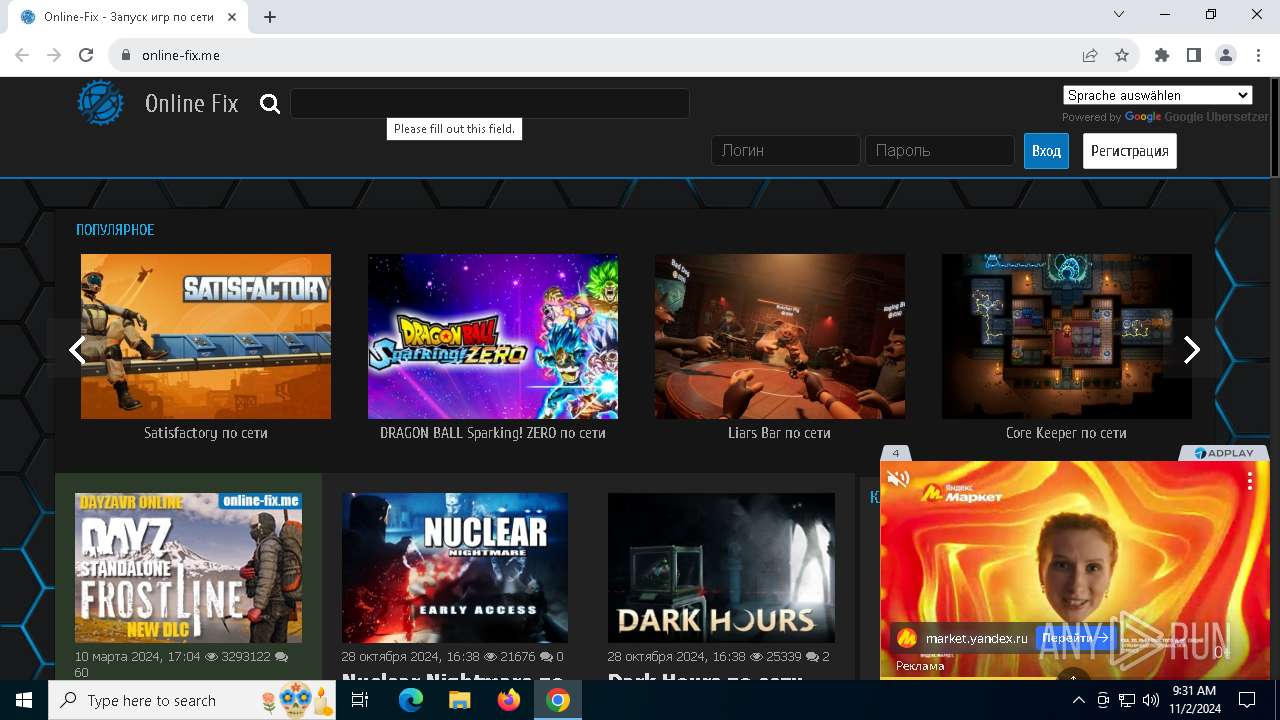
Task: Open Liars Bar thumbnail
Action: click(780, 336)
